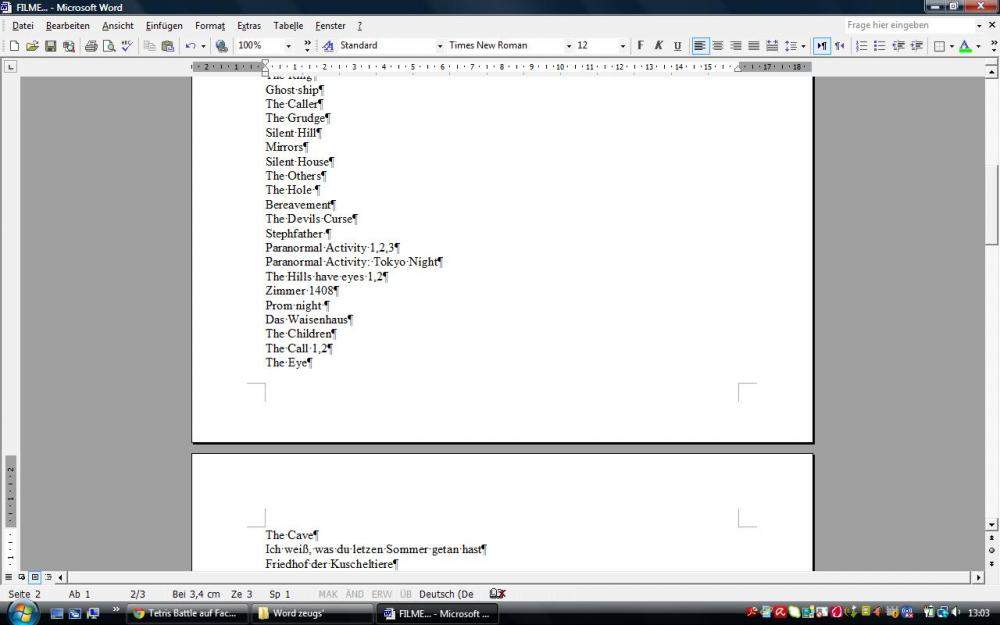This screenshot has height=625, width=1000.
Task: Apply green font color with the A icon
Action: pos(966,46)
